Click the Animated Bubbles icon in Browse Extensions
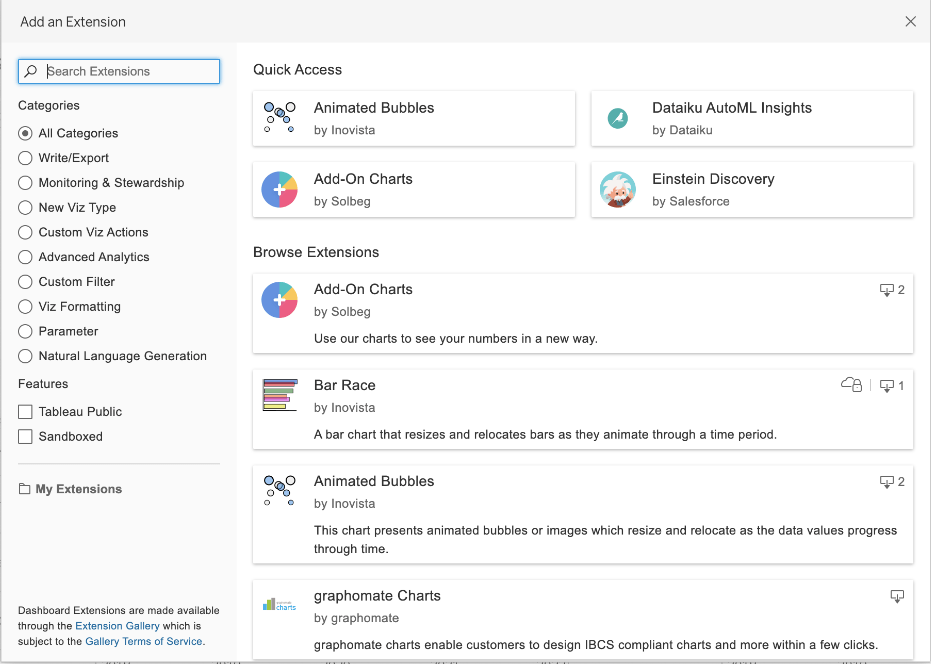This screenshot has height=664, width=931. coord(279,491)
